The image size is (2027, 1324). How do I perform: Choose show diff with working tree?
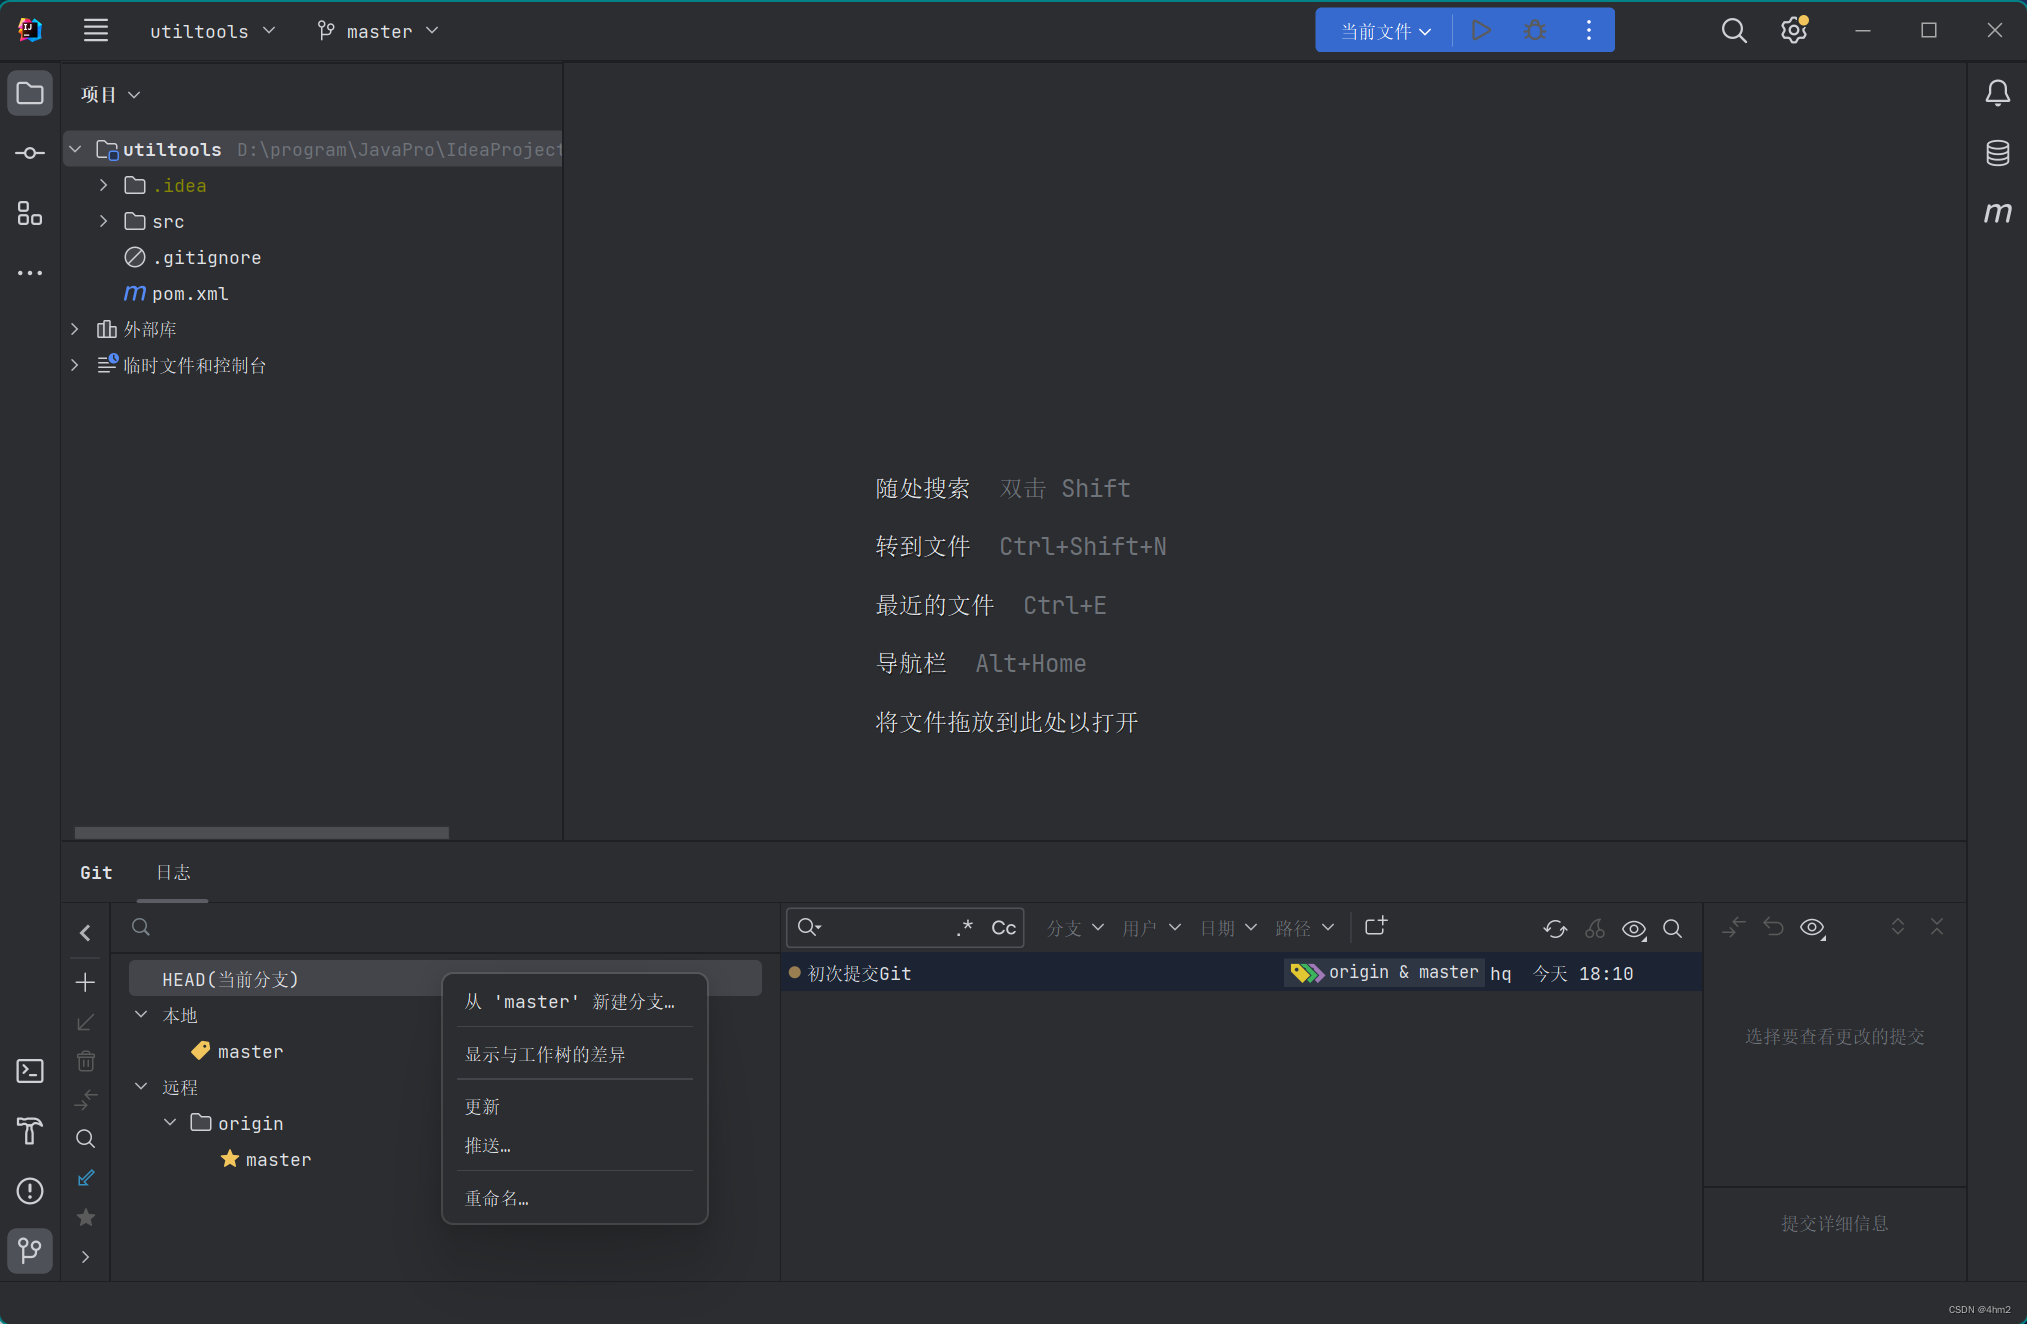574,1054
